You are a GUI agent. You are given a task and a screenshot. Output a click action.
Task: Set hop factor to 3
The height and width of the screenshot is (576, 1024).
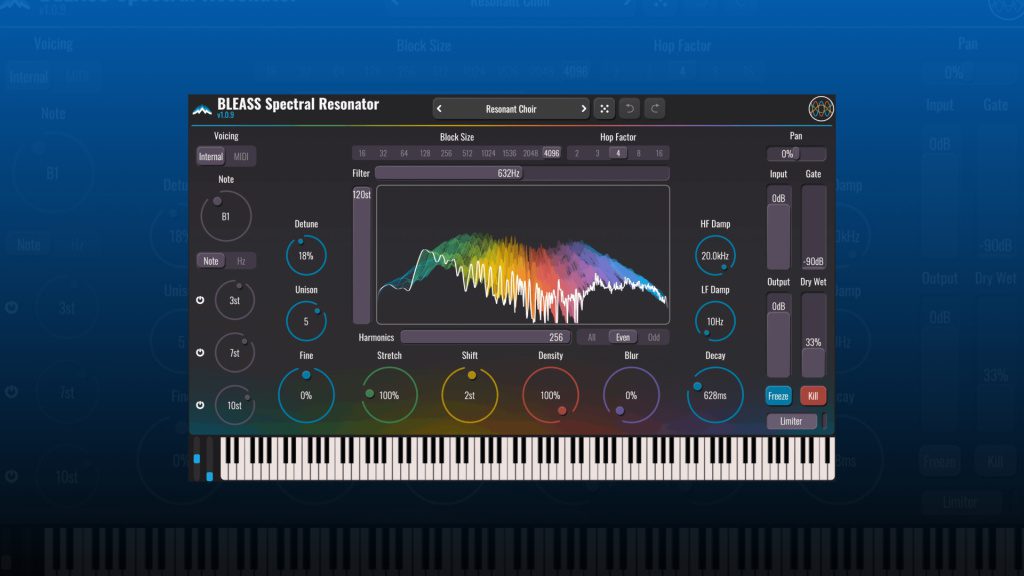tap(597, 153)
